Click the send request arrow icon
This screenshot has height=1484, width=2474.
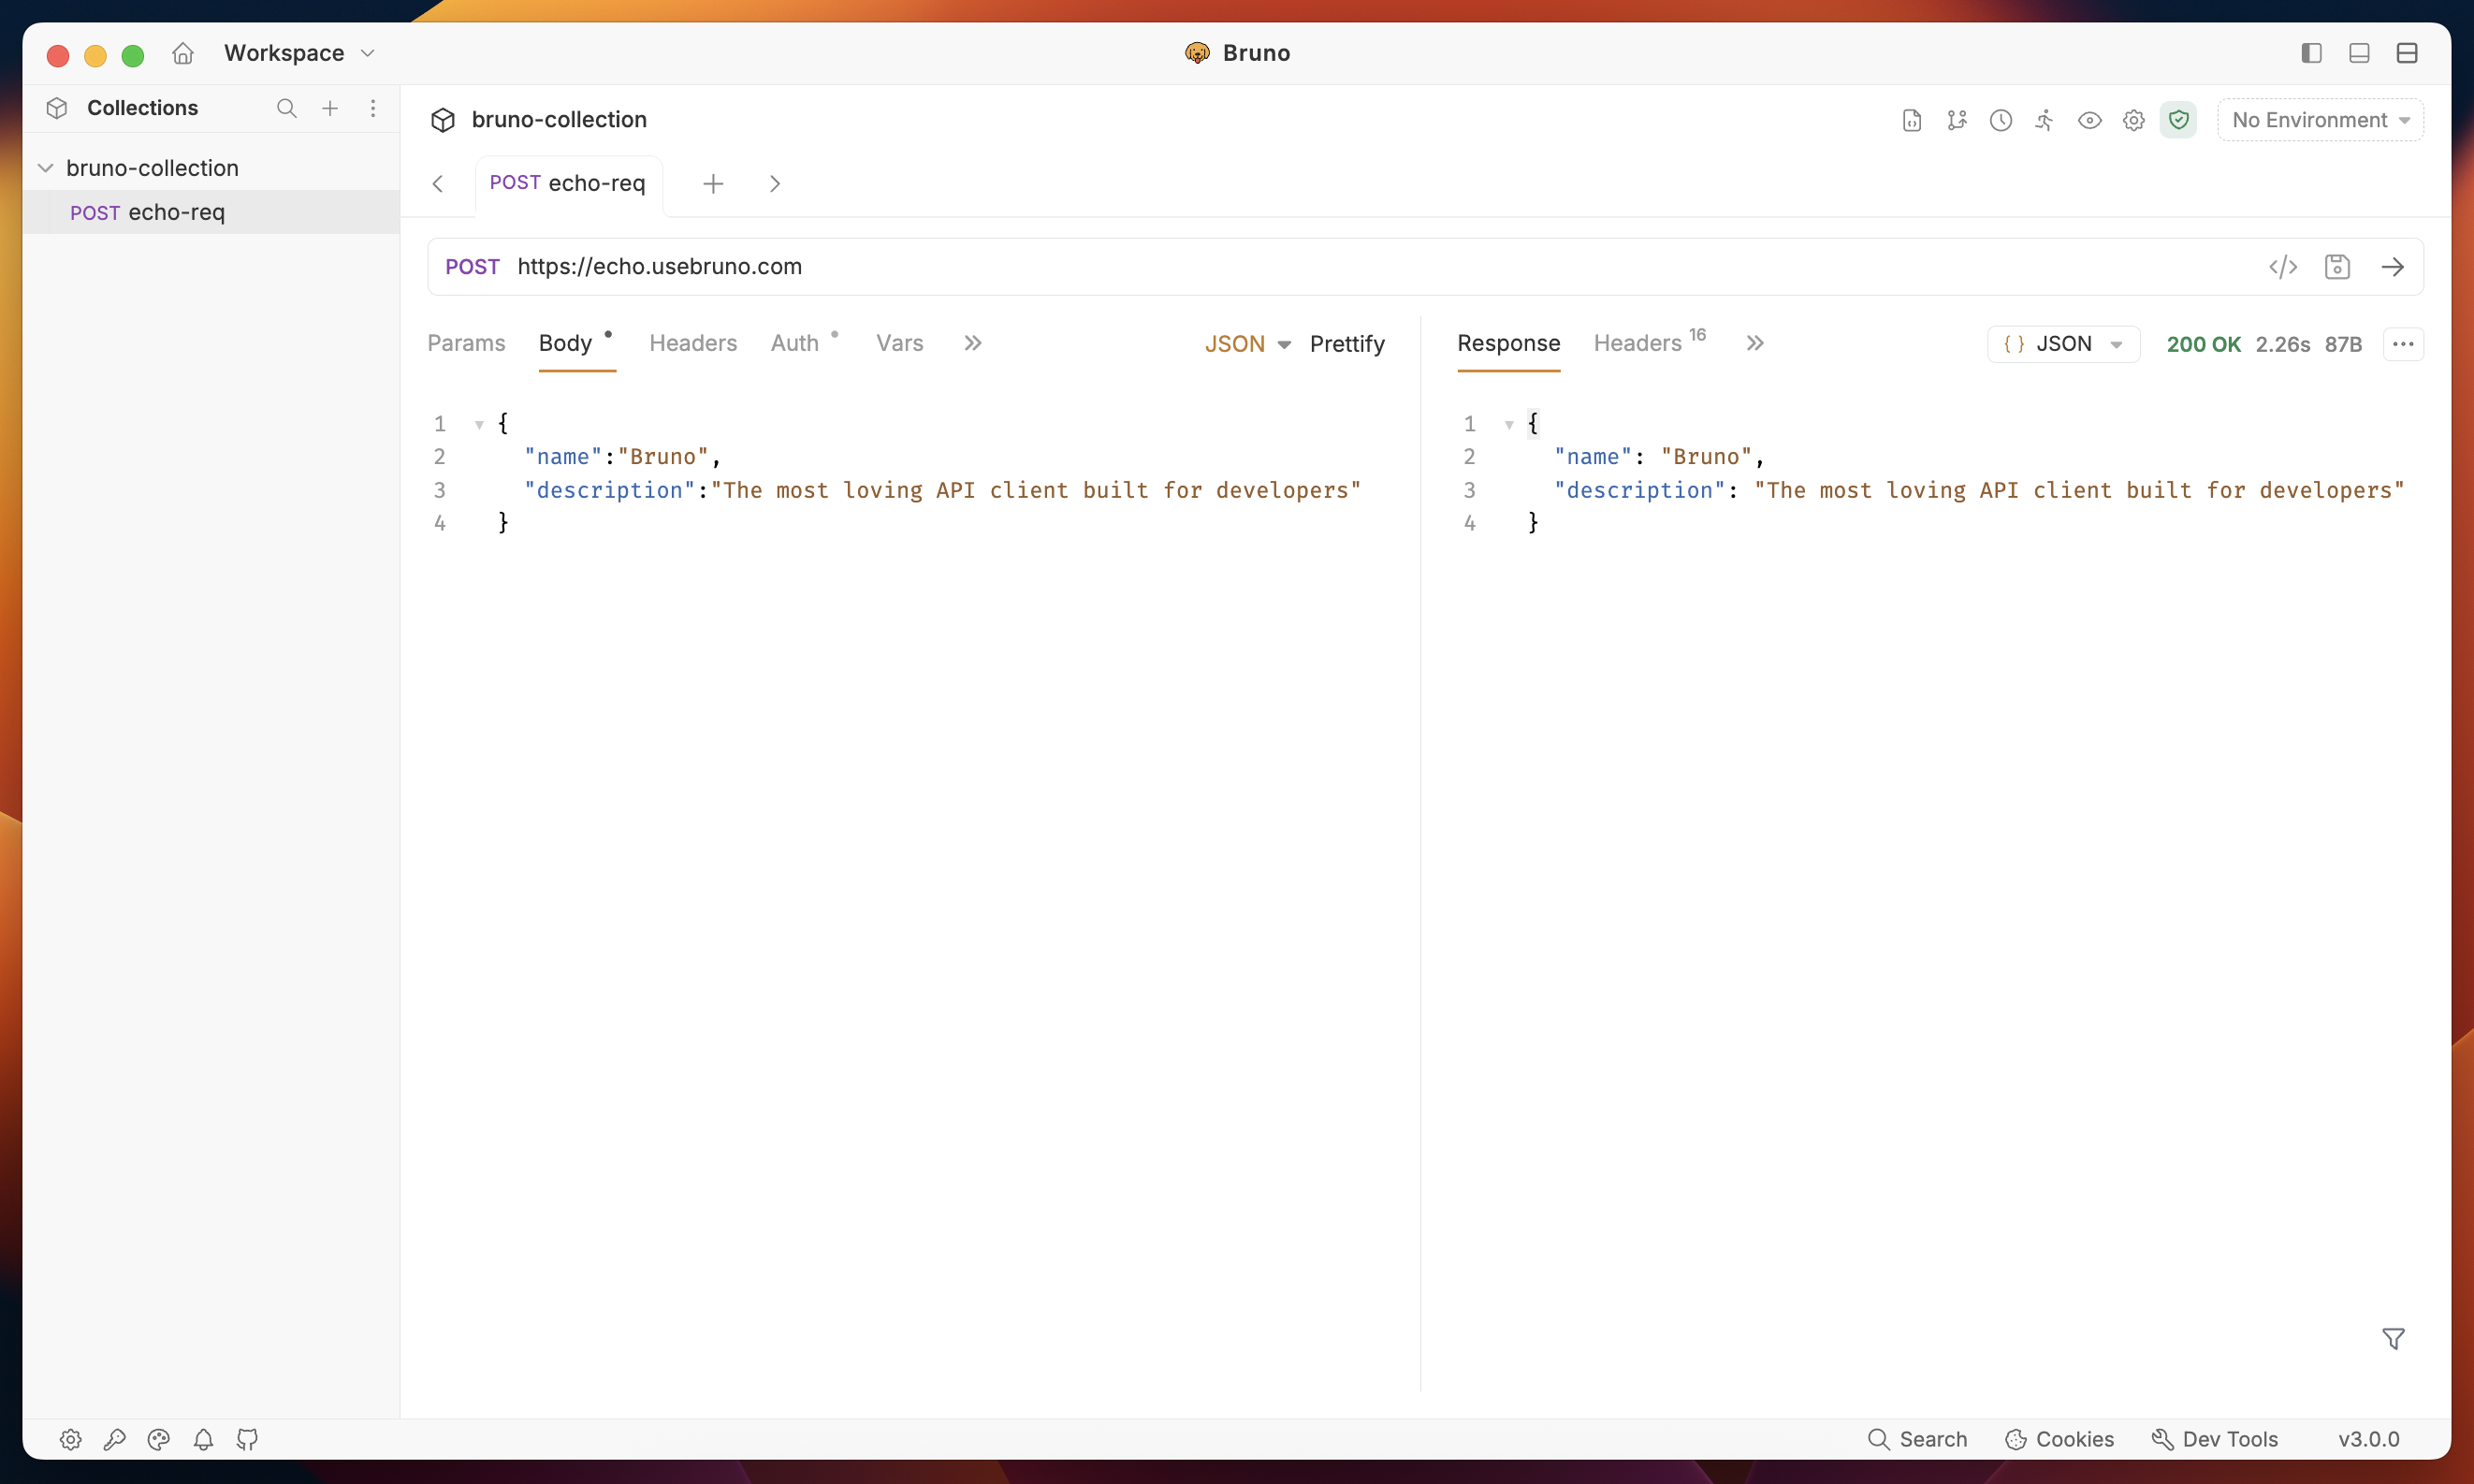pyautogui.click(x=2392, y=267)
